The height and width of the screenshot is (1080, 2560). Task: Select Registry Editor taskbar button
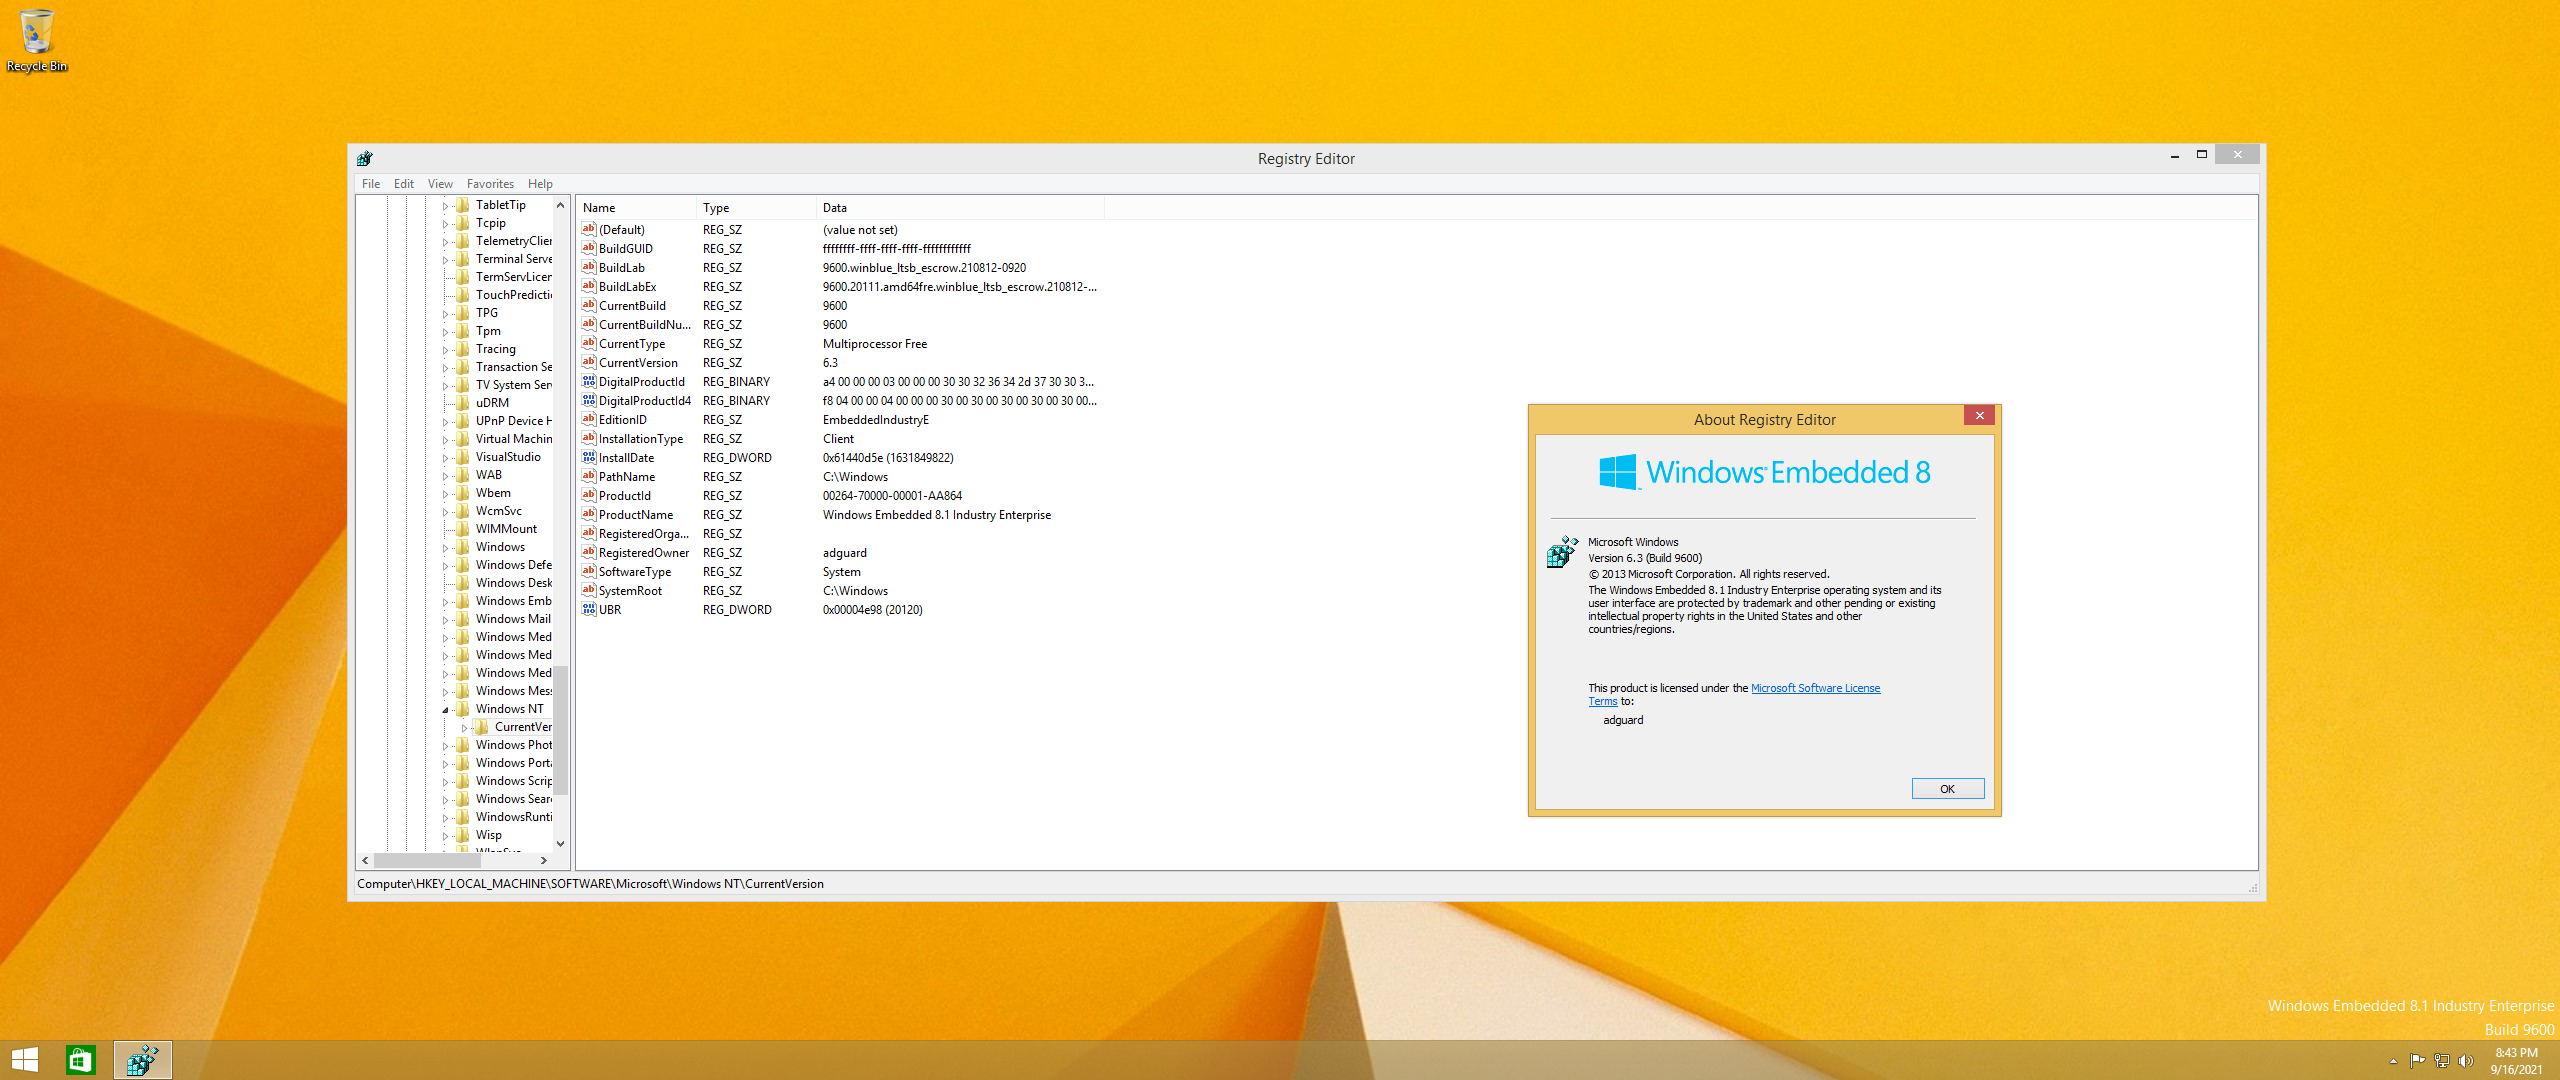(143, 1060)
